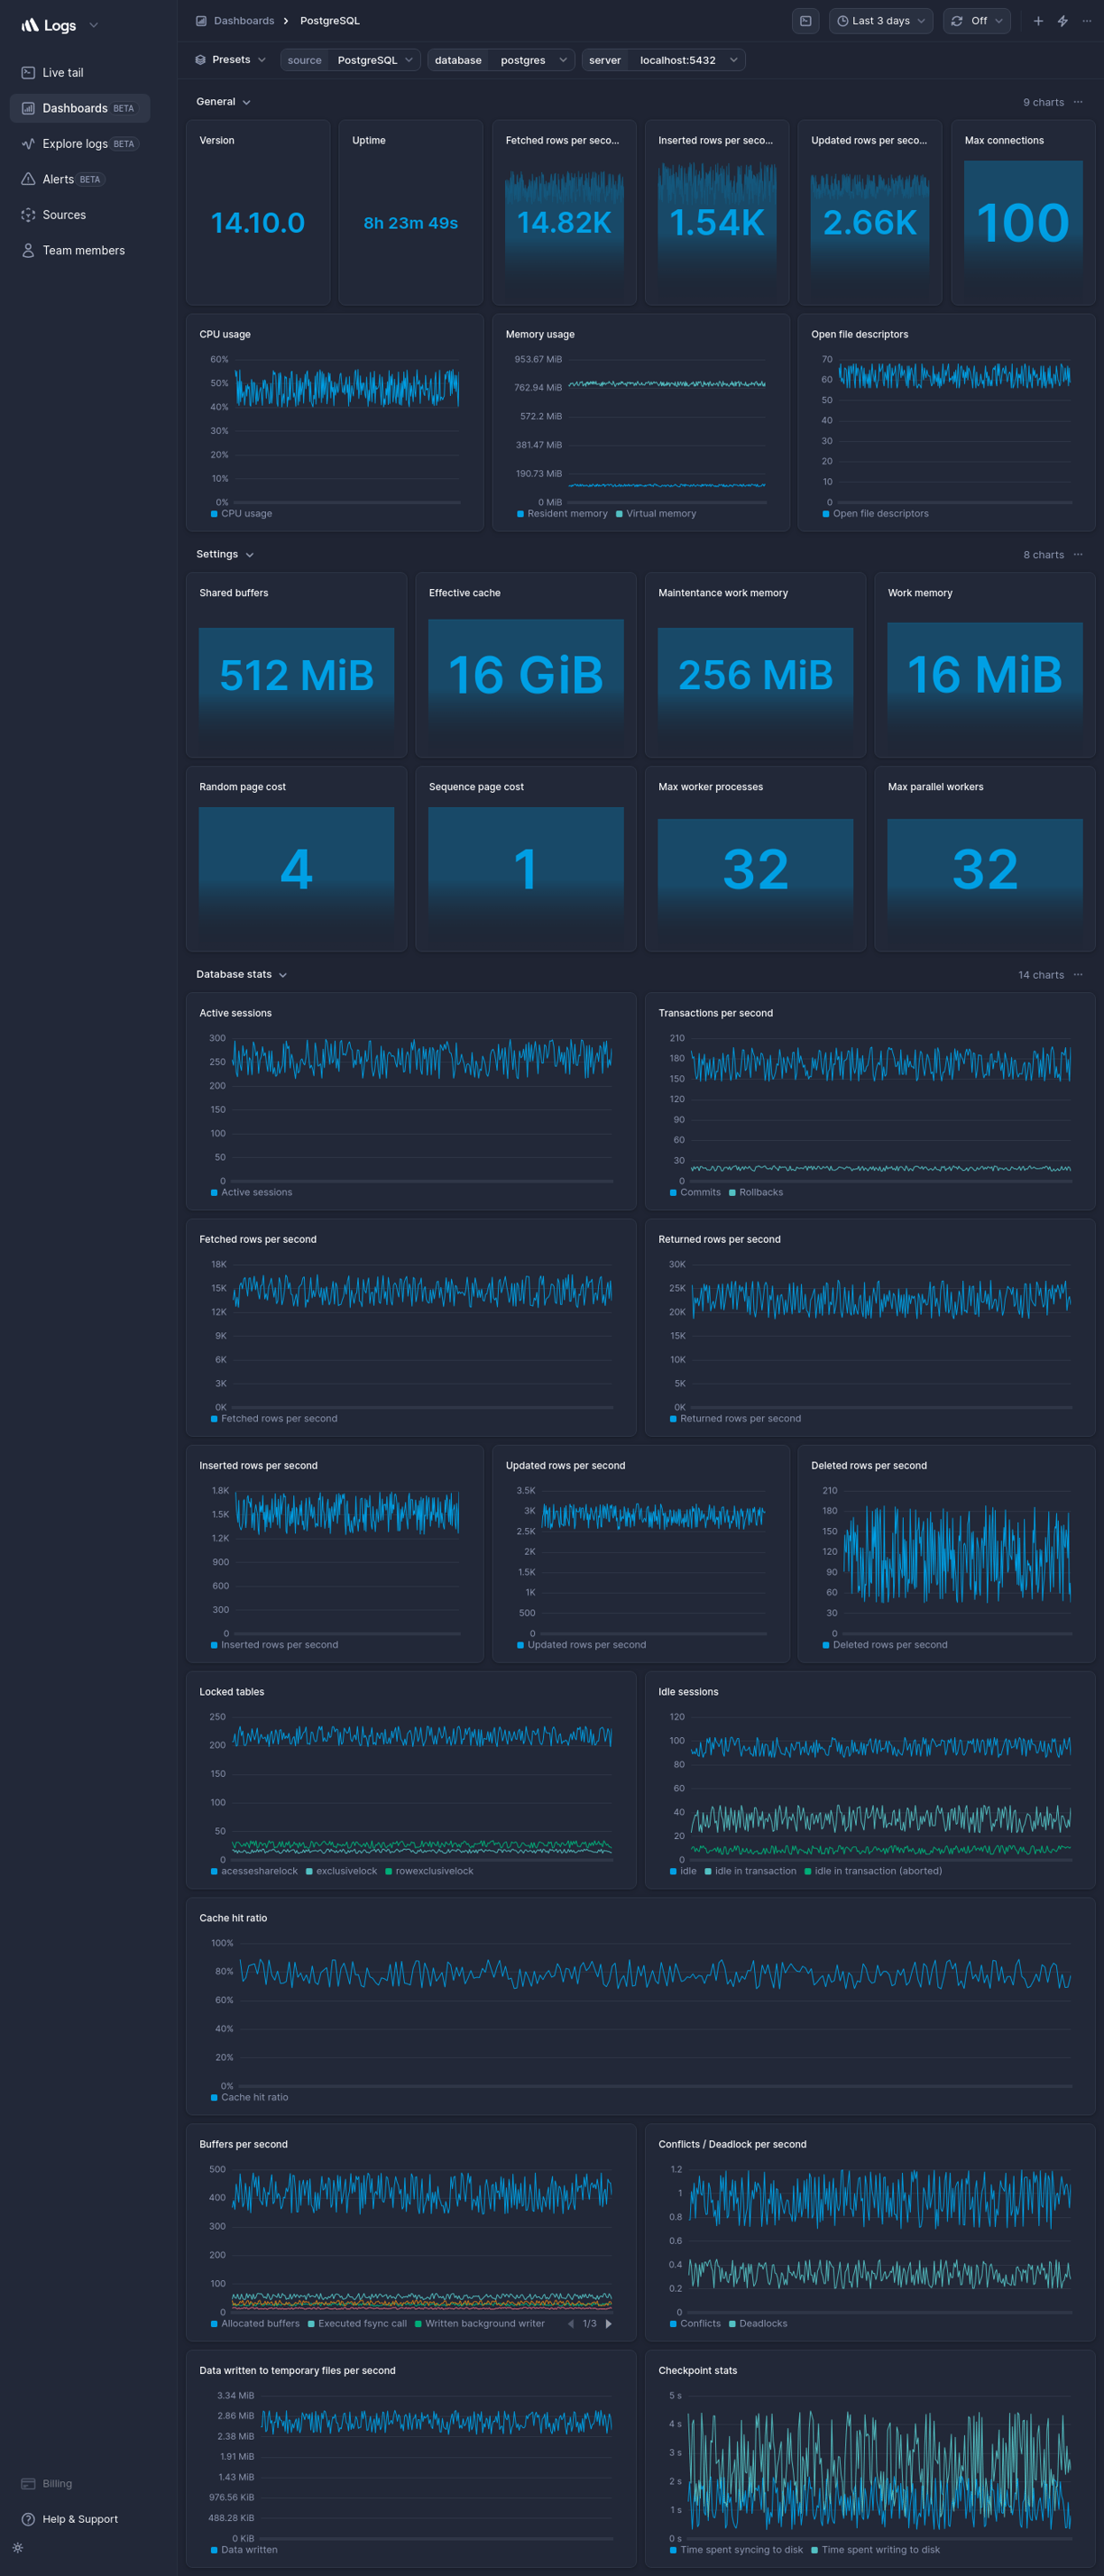This screenshot has height=2576, width=1104.
Task: Open the top bar more options ellipsis
Action: (x=1087, y=21)
